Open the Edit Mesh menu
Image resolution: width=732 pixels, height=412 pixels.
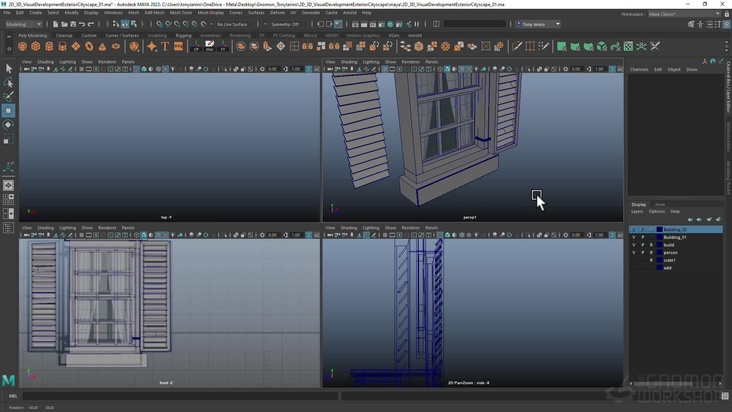tap(155, 13)
